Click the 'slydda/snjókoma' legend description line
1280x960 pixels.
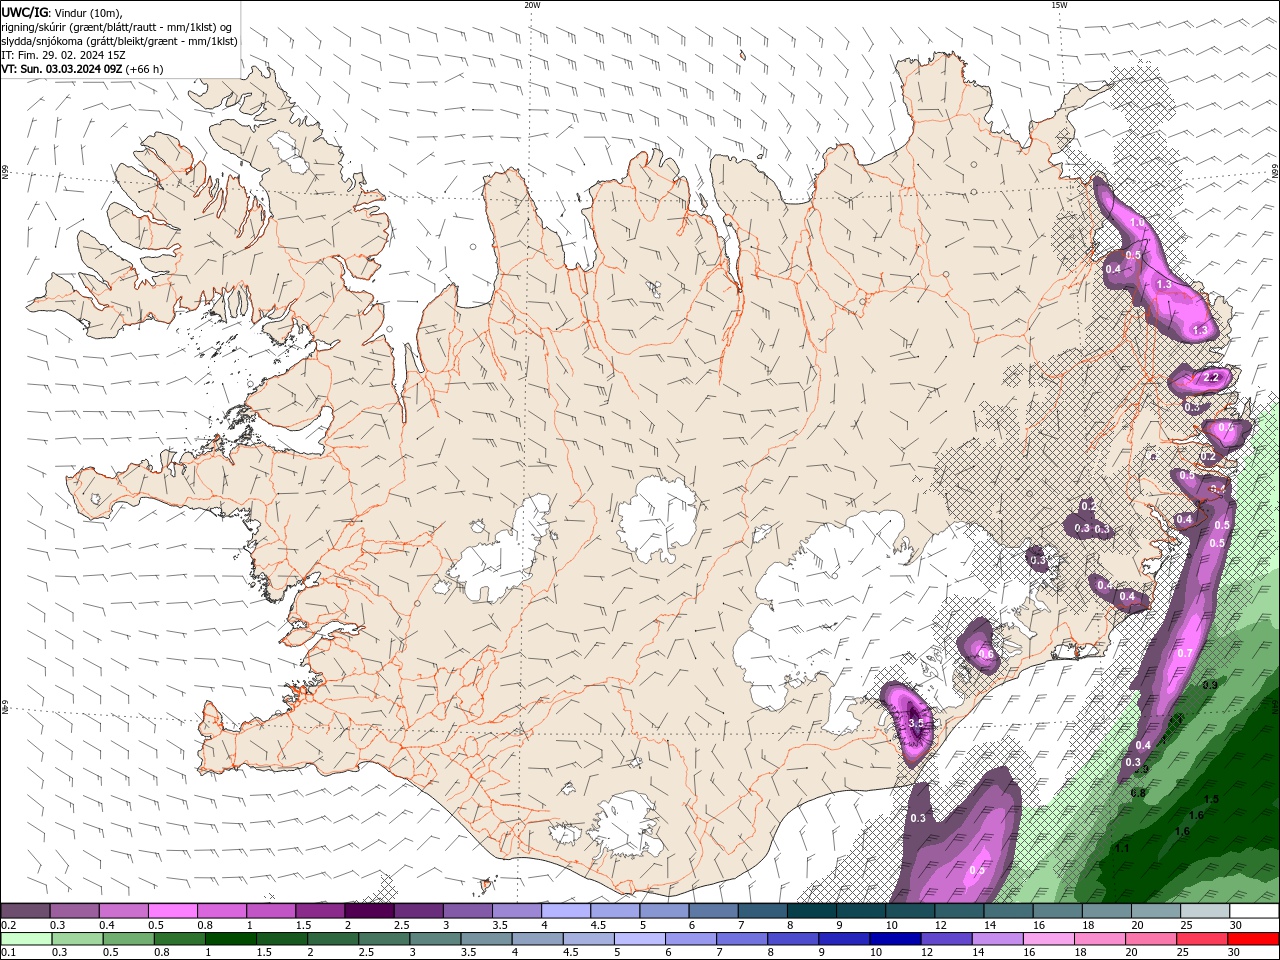tap(120, 41)
